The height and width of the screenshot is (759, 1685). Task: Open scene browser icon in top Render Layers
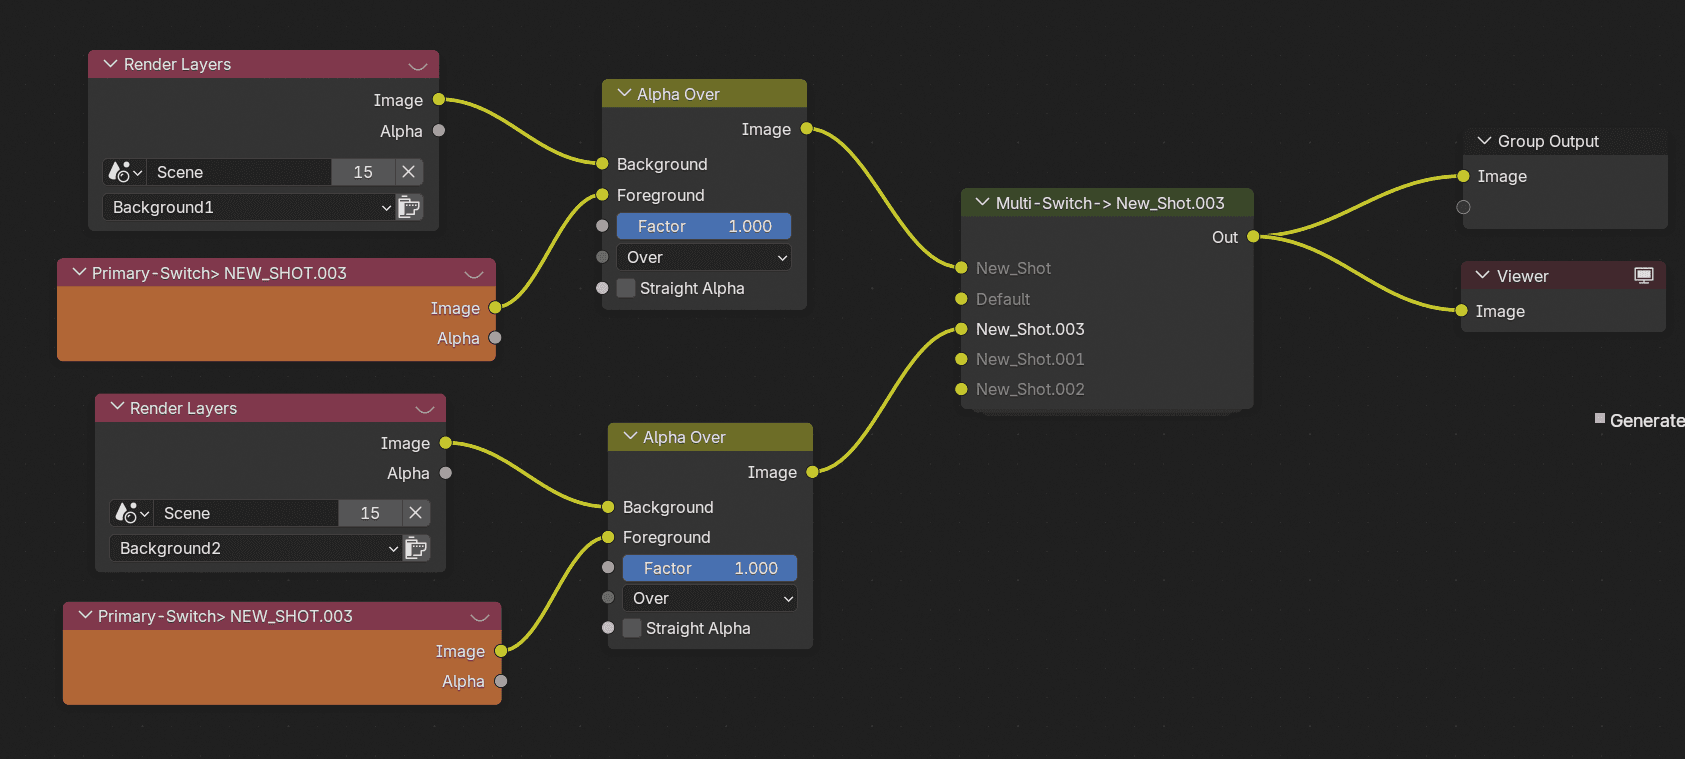(x=125, y=172)
